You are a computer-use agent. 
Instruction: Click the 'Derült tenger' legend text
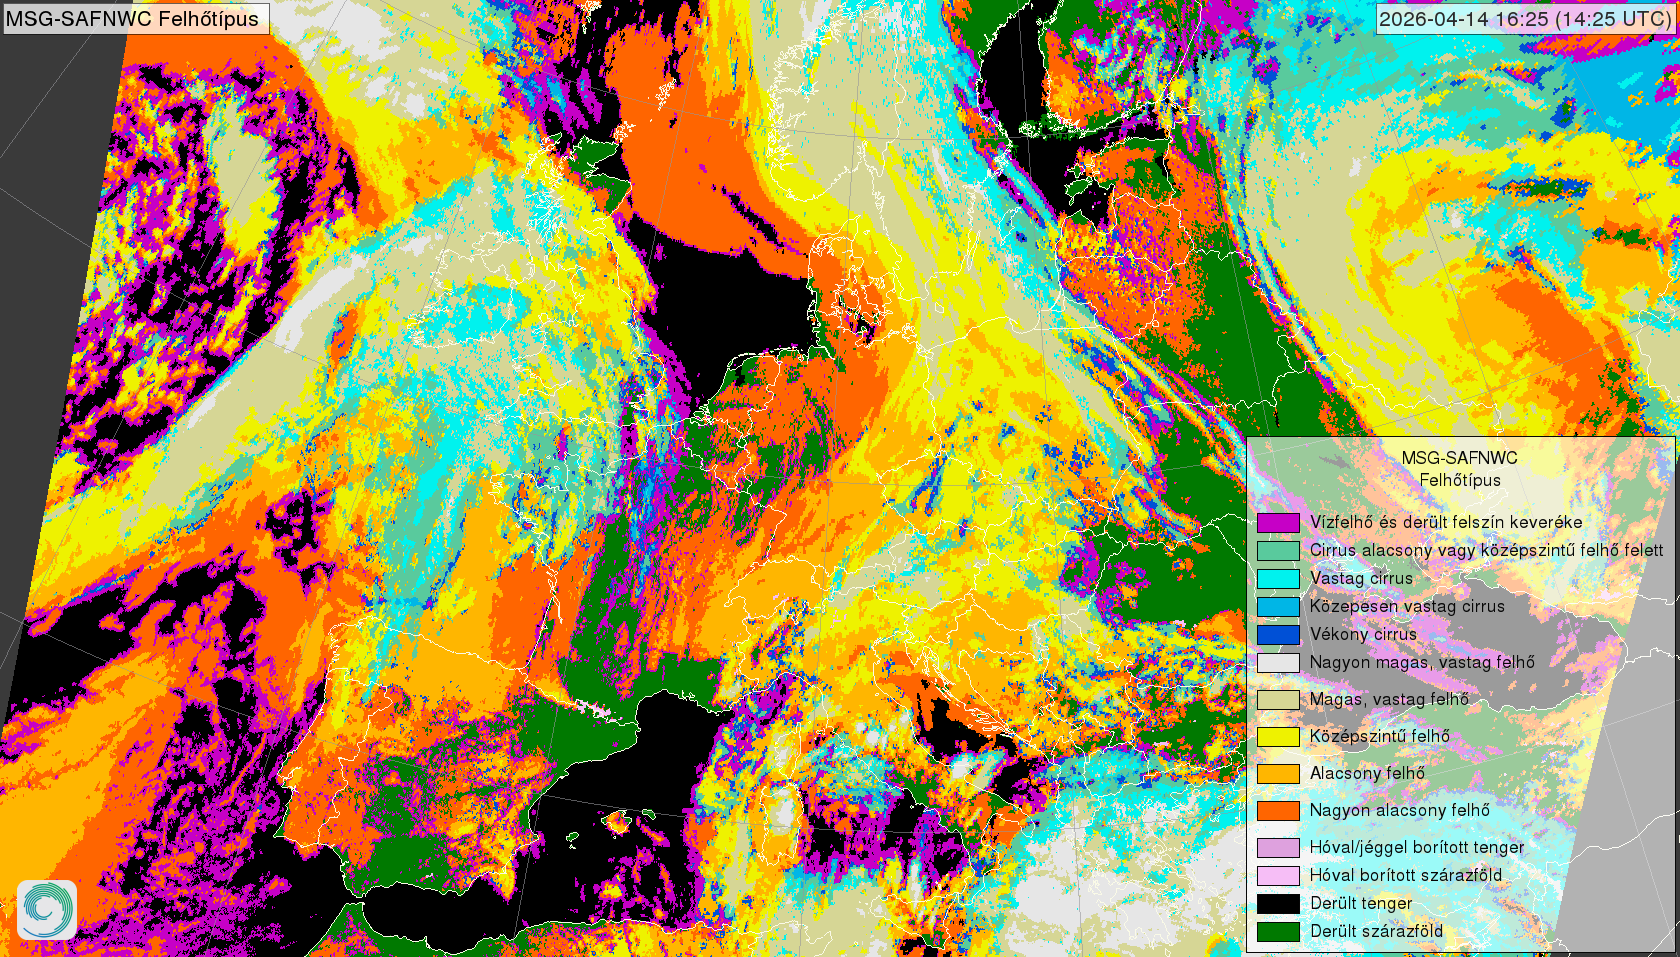pos(1361,903)
